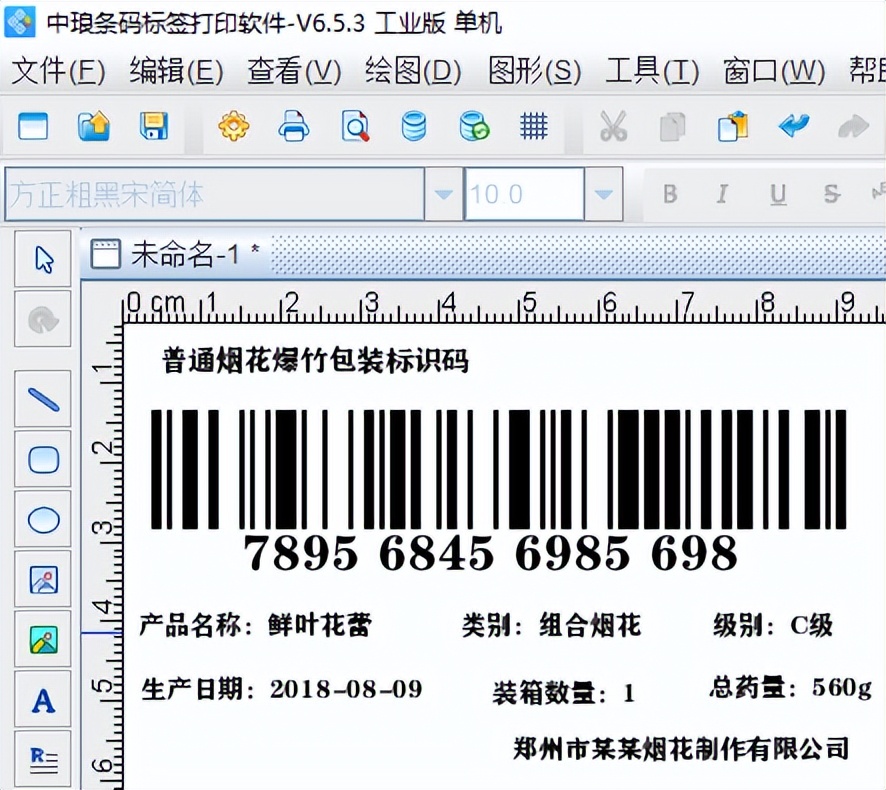Viewport: 886px width, 790px height.
Task: Switch to the 未命名-1 document tab
Action: 176,254
